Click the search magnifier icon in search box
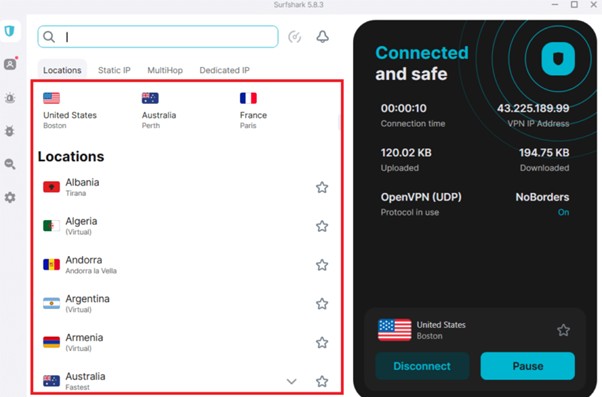Viewport: 602px width, 397px height. (x=49, y=37)
